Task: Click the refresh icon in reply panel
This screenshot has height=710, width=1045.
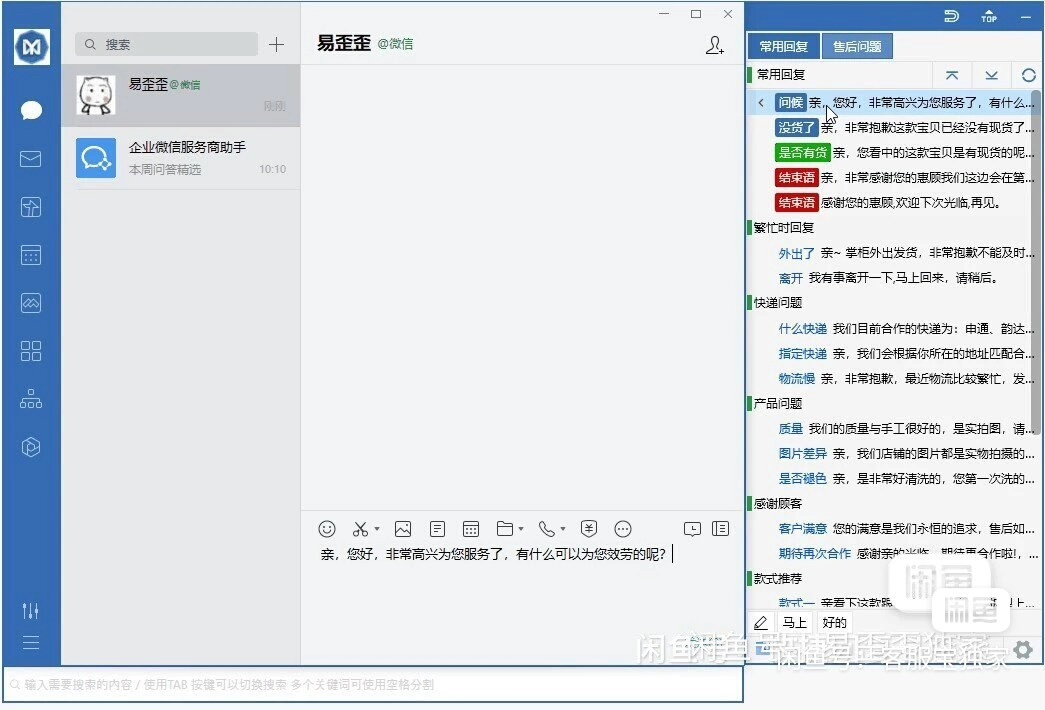Action: [1028, 75]
